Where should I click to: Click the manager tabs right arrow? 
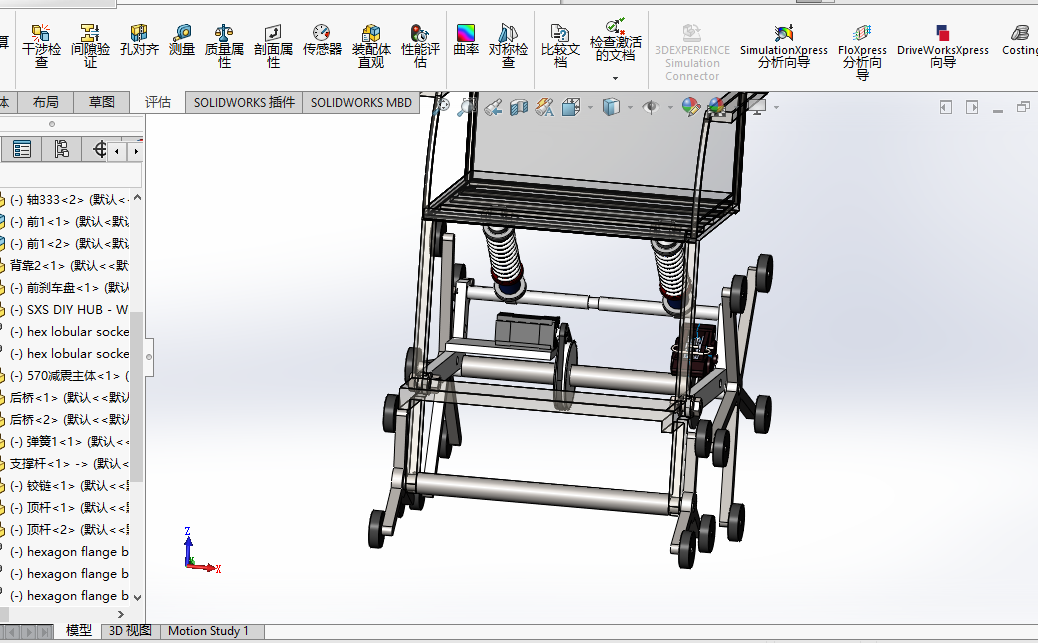pyautogui.click(x=136, y=152)
